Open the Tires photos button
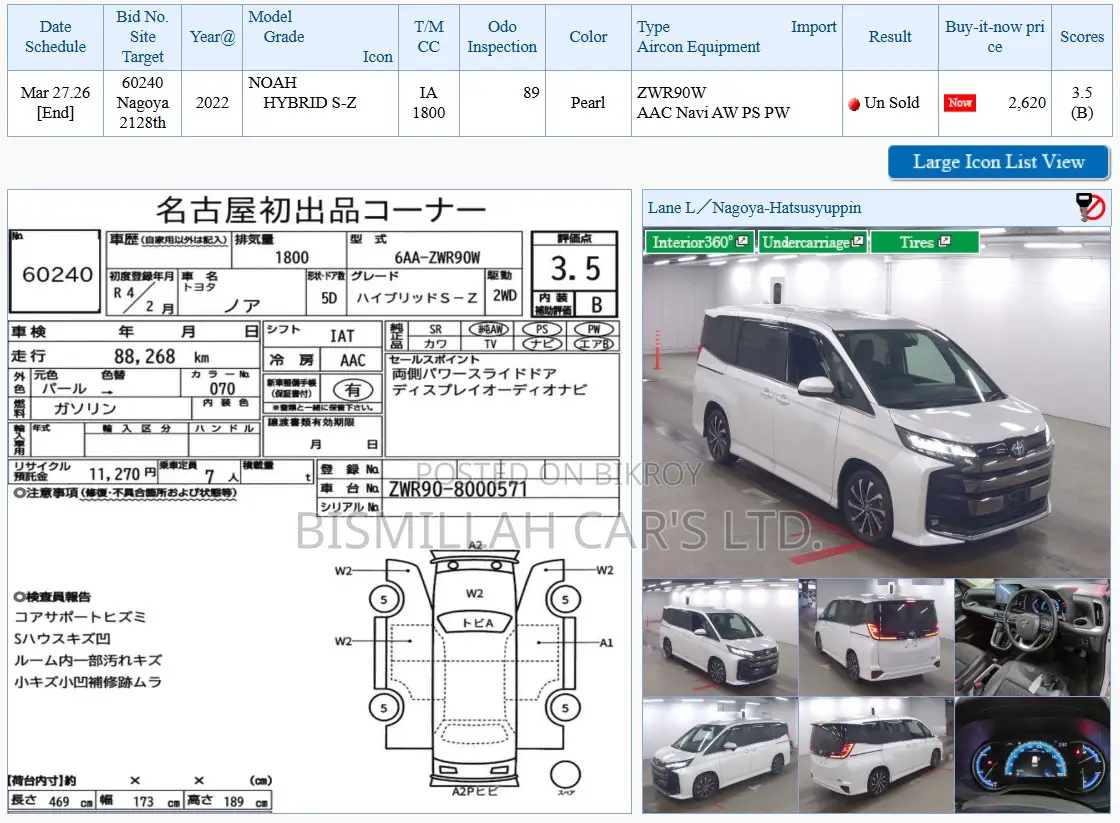Image resolution: width=1120 pixels, height=823 pixels. (x=924, y=242)
